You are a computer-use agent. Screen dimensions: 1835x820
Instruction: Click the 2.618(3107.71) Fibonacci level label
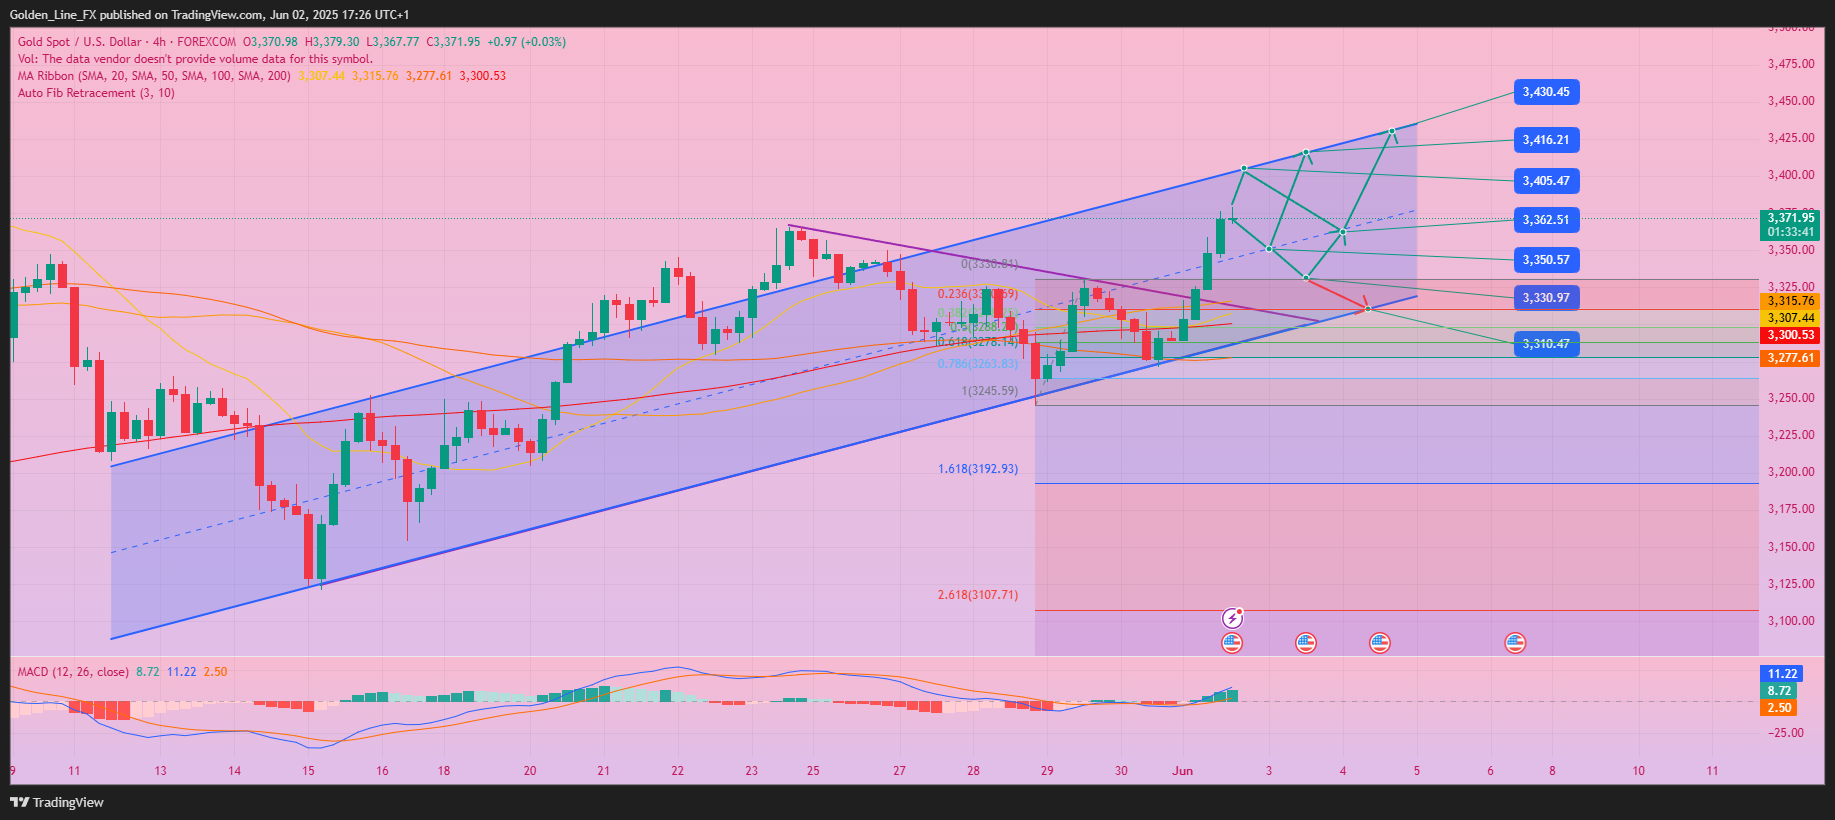tap(978, 595)
